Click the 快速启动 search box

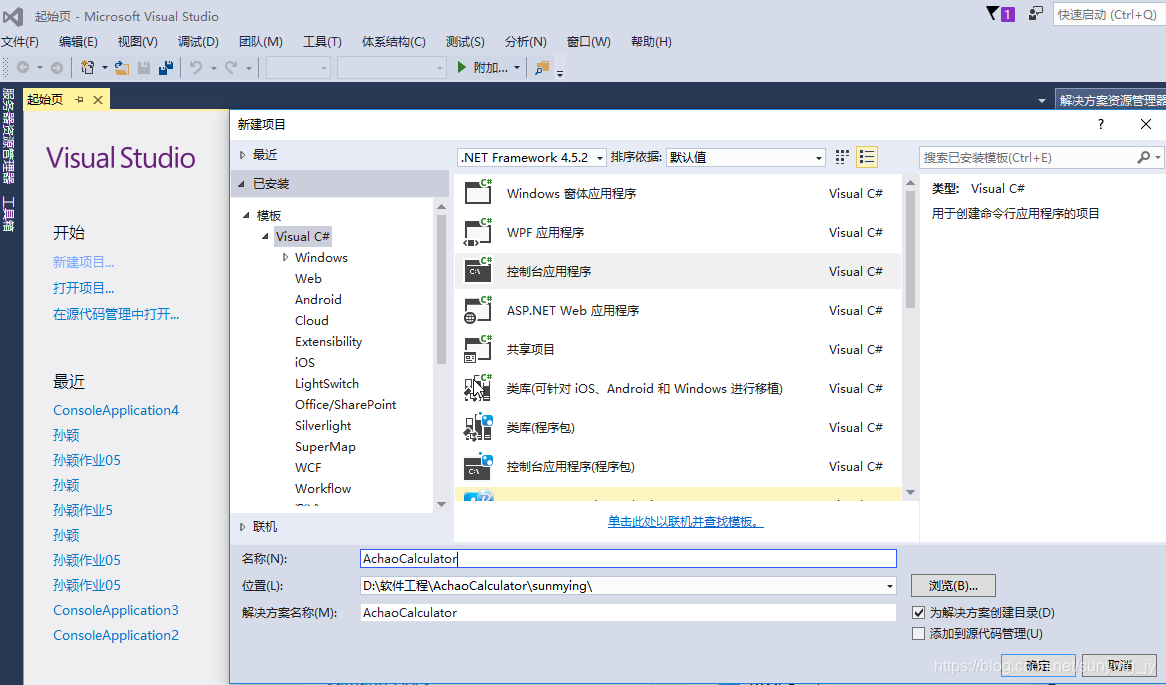(1107, 14)
